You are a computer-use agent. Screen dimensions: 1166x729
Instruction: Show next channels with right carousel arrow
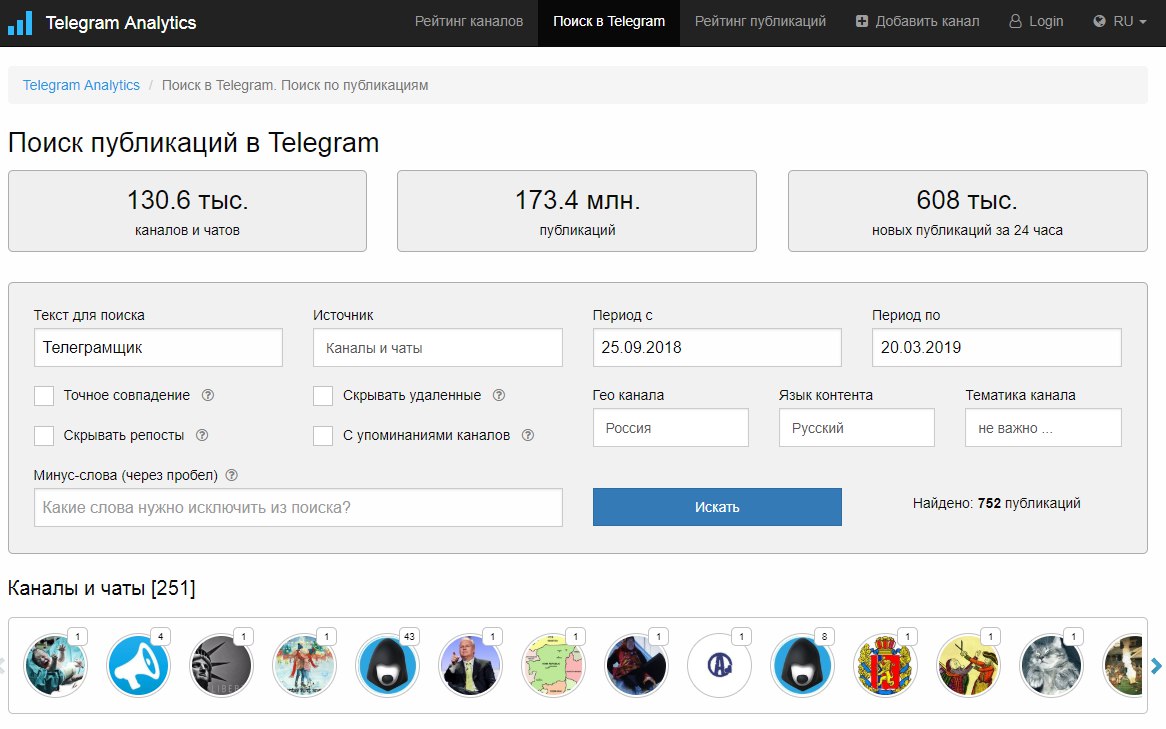1156,666
